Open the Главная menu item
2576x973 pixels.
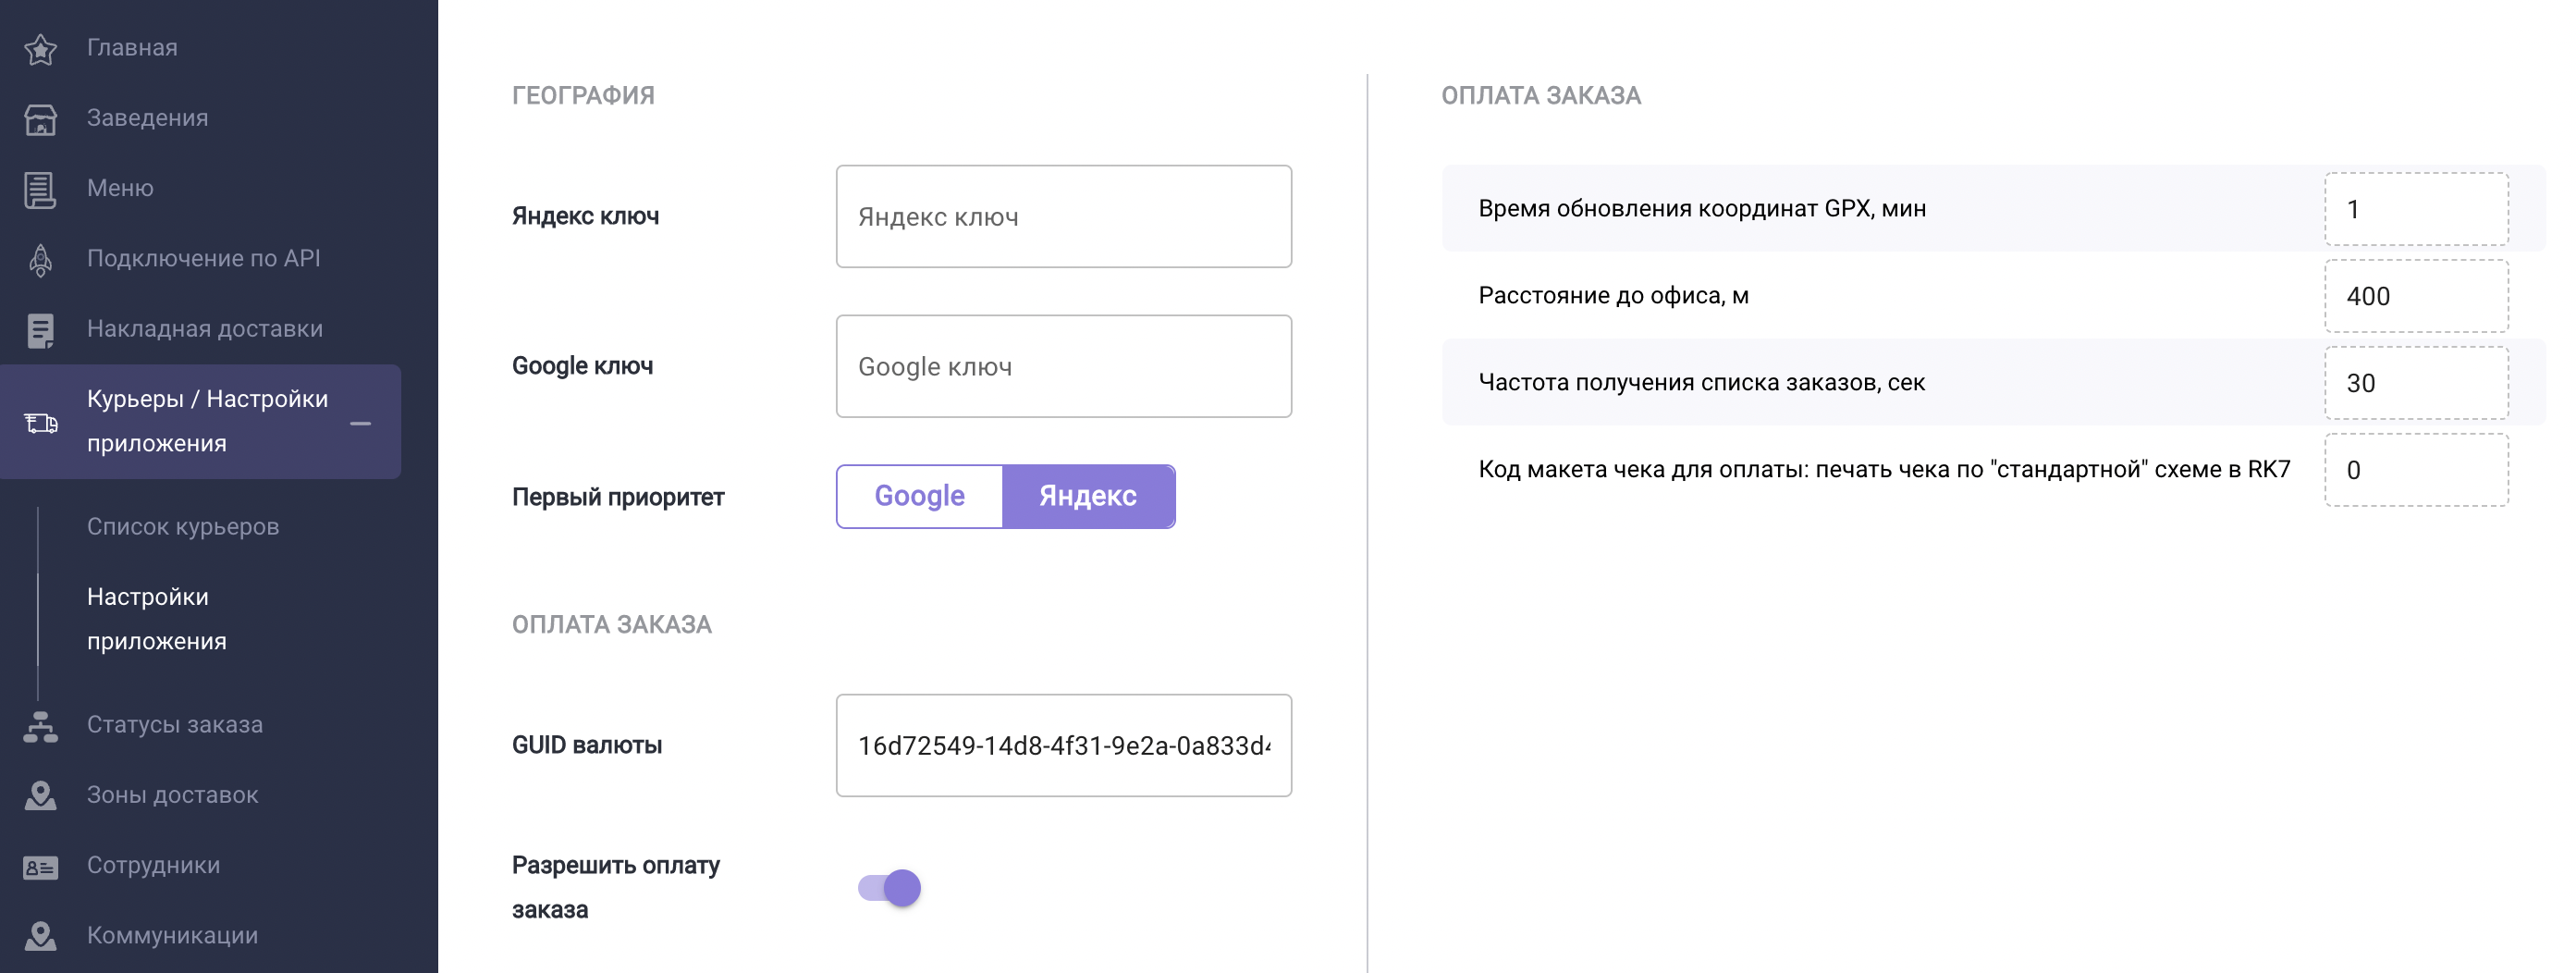132,47
